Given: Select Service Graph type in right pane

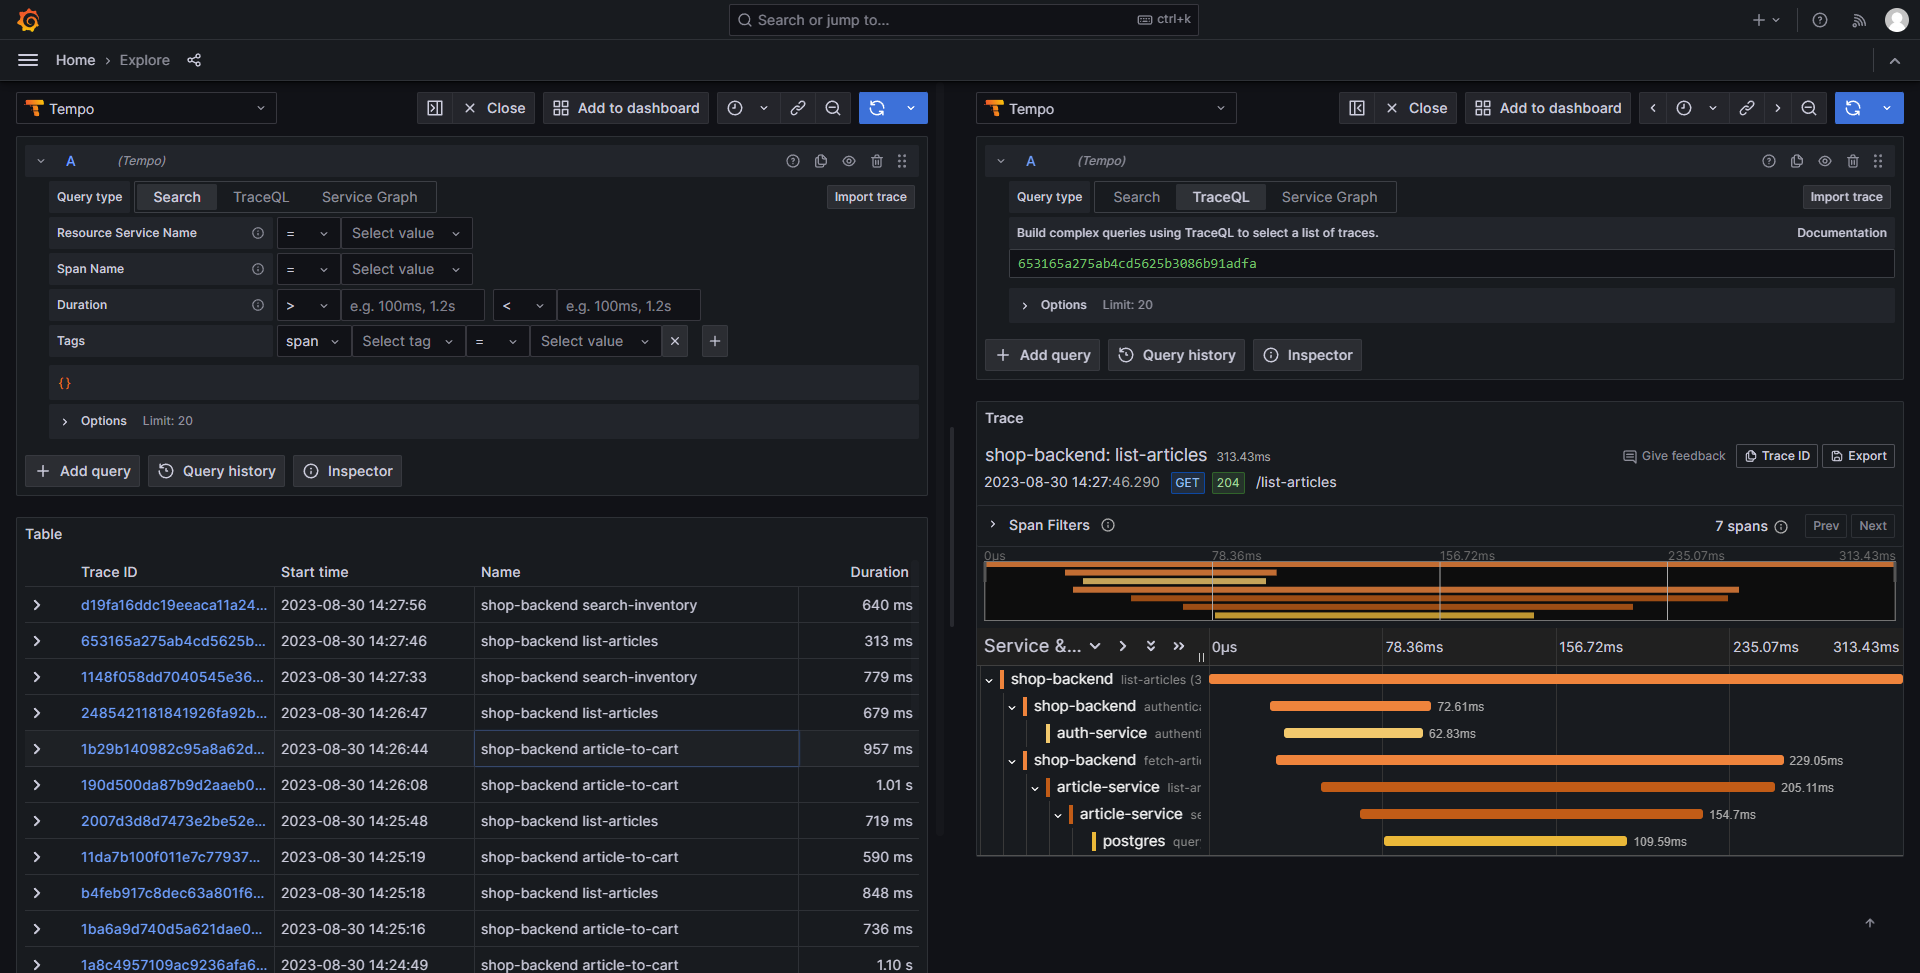Looking at the screenshot, I should (x=1330, y=197).
